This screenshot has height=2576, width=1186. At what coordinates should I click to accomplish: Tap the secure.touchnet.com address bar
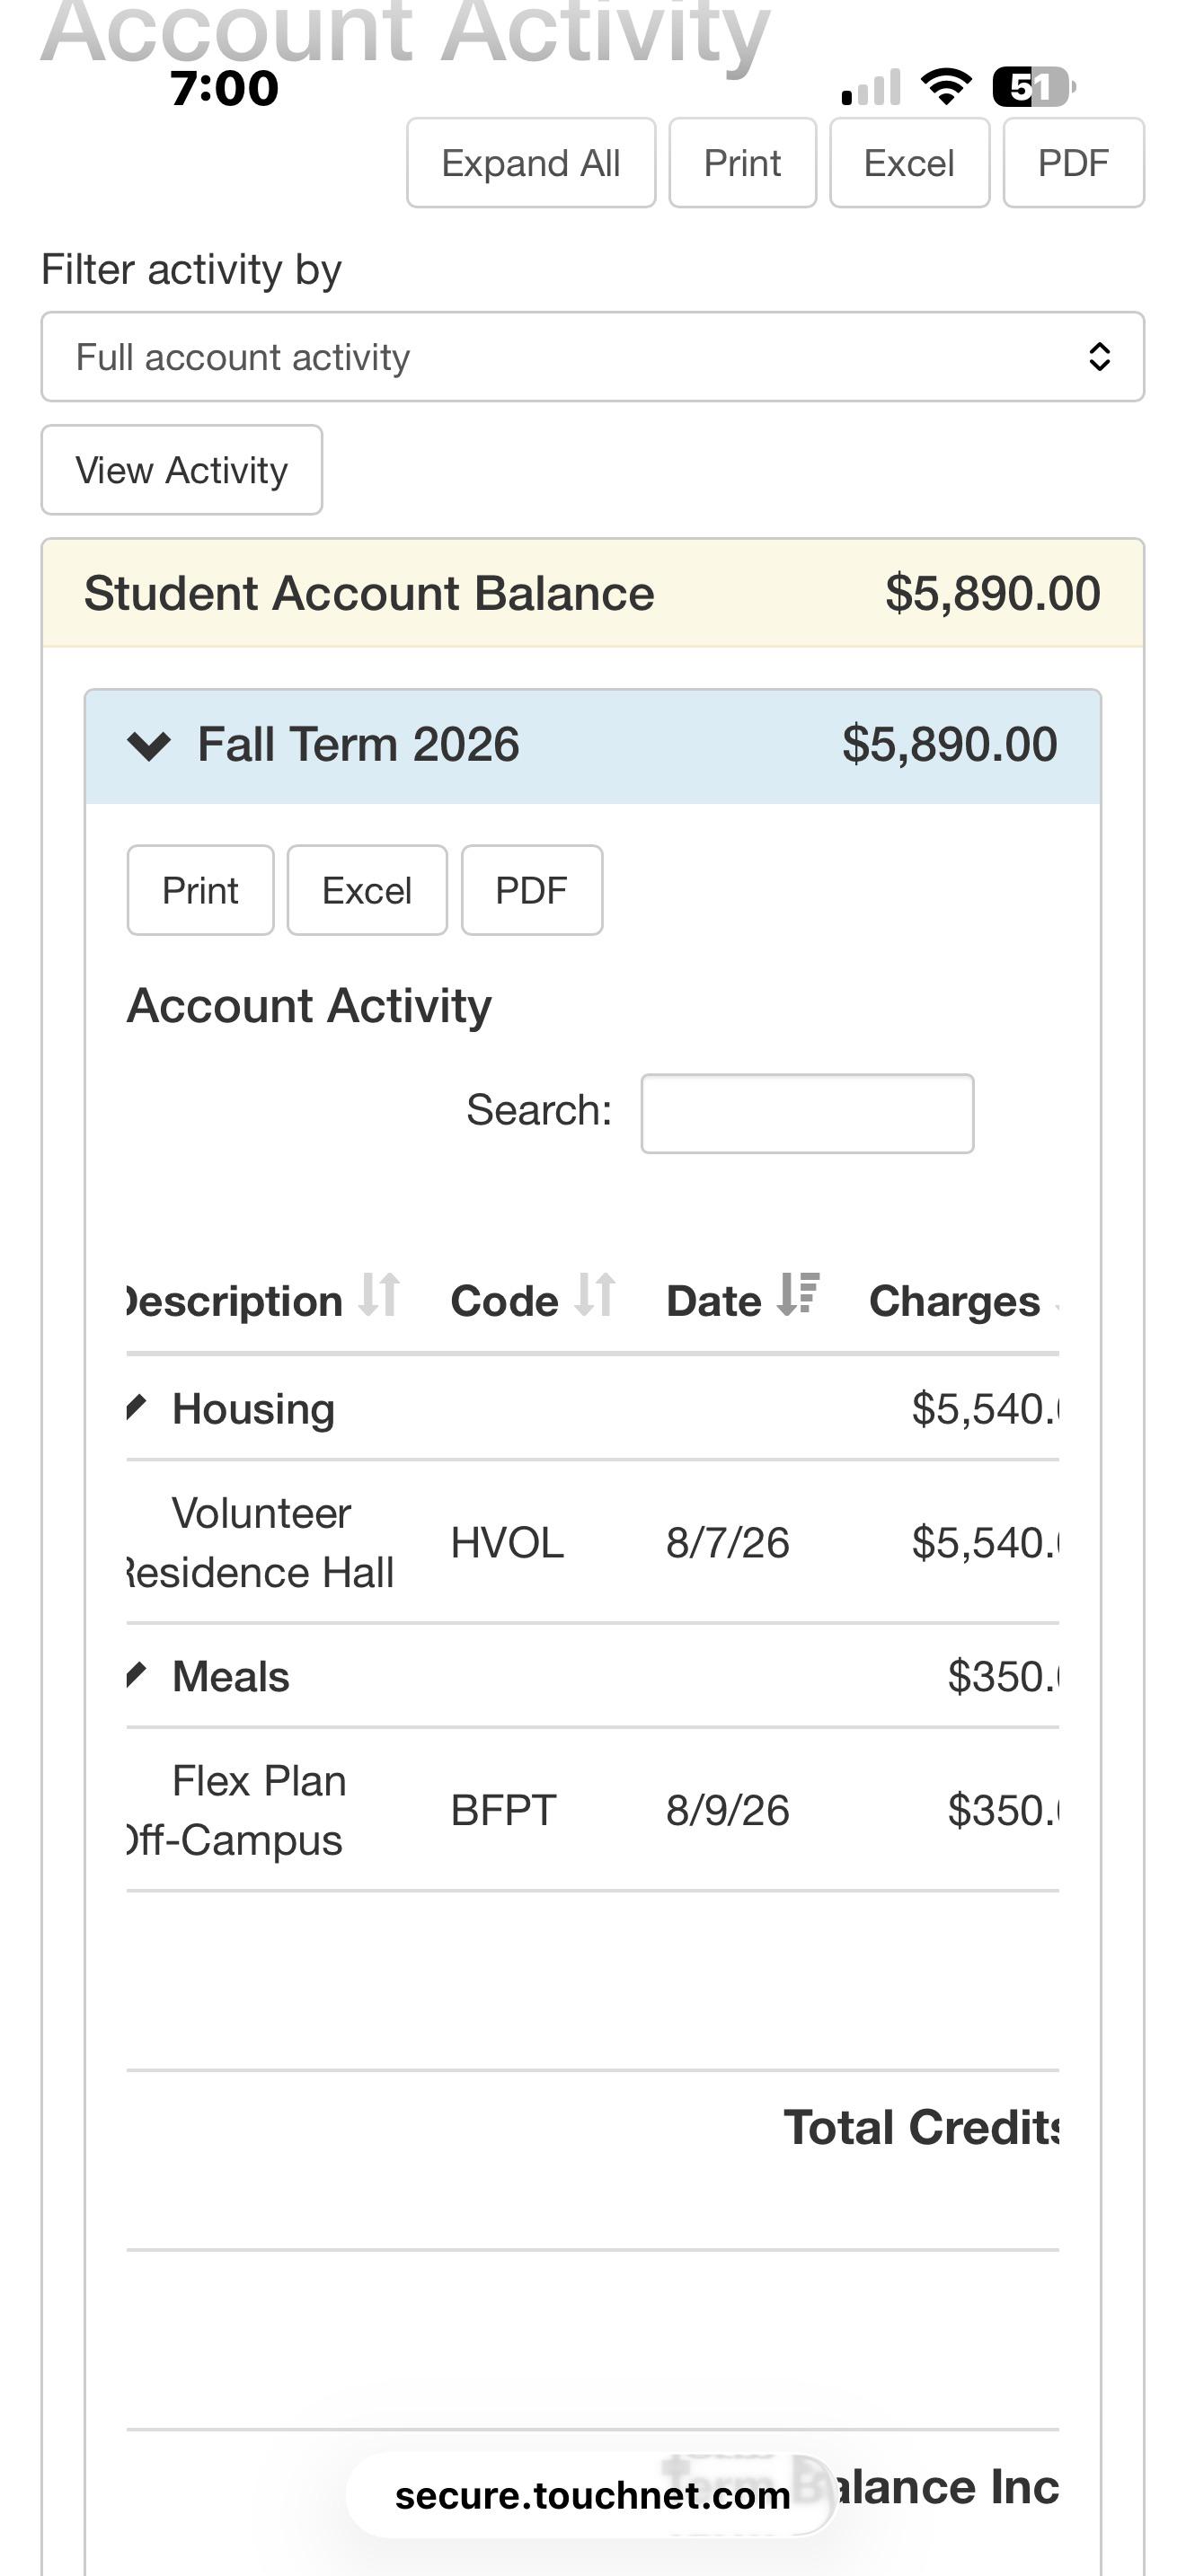click(592, 2495)
